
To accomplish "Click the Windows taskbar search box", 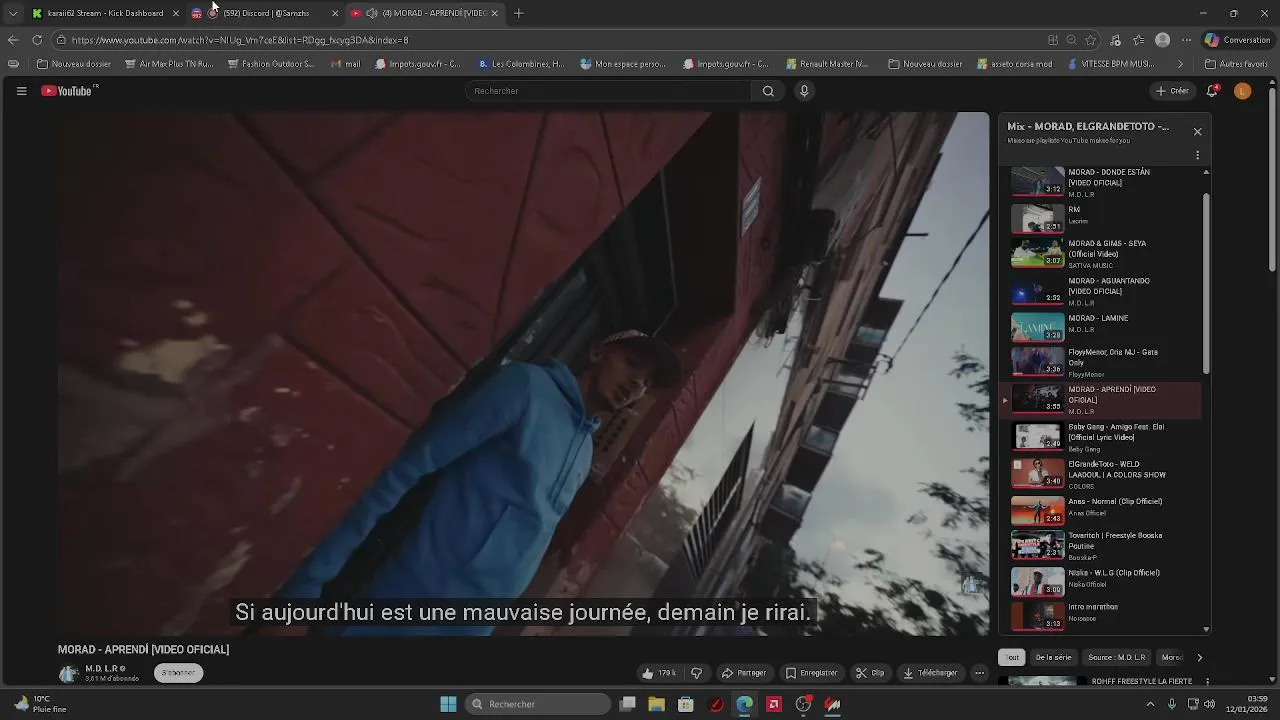I will pyautogui.click(x=539, y=704).
